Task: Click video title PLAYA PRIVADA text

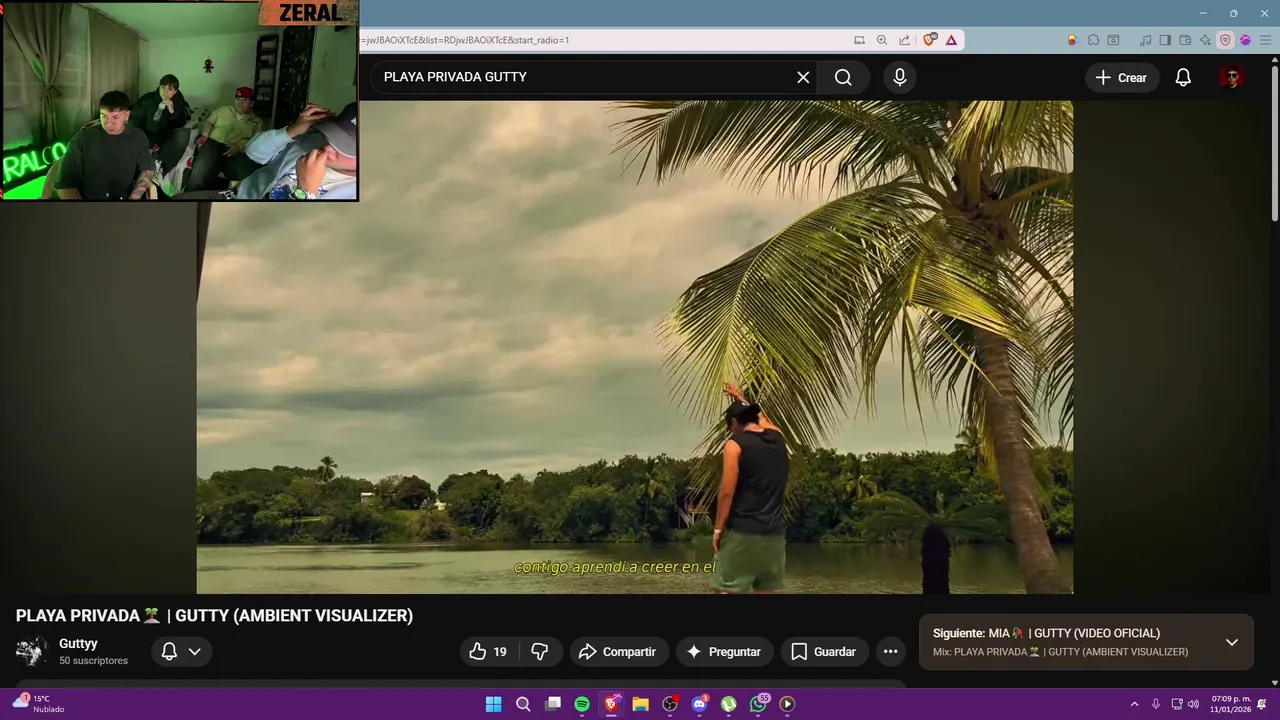Action: (x=214, y=616)
